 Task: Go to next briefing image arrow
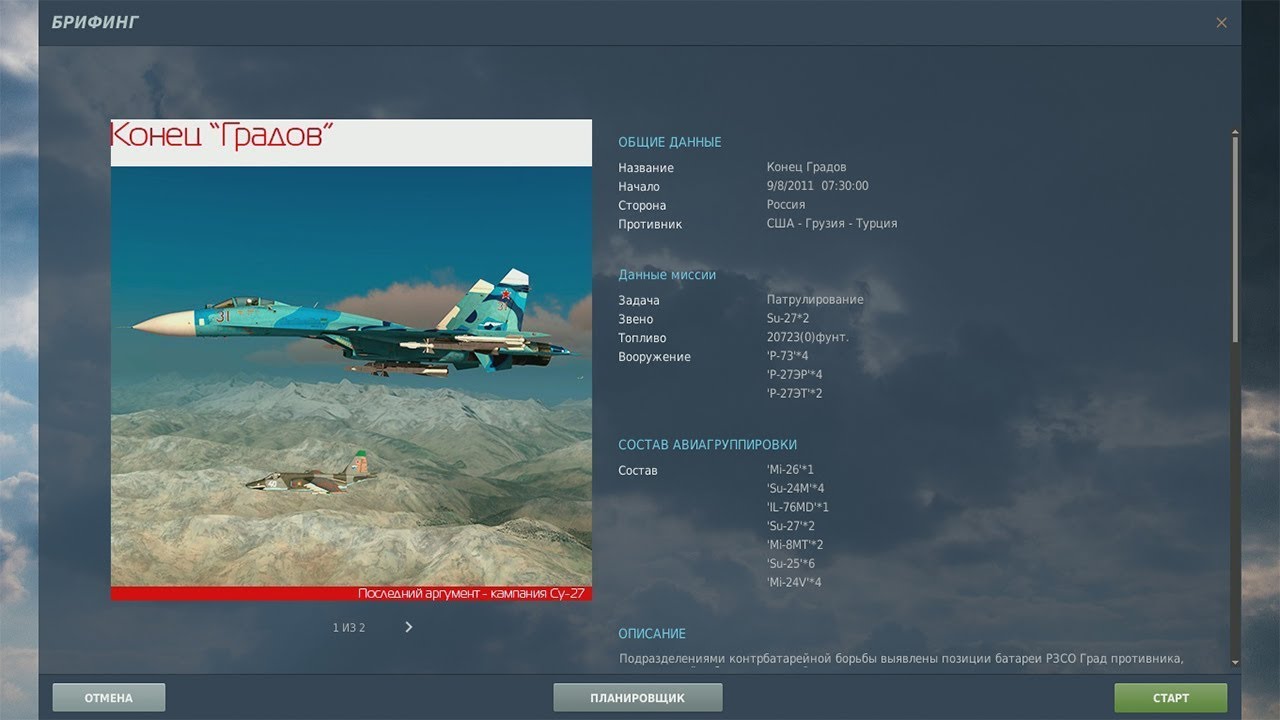pos(408,627)
